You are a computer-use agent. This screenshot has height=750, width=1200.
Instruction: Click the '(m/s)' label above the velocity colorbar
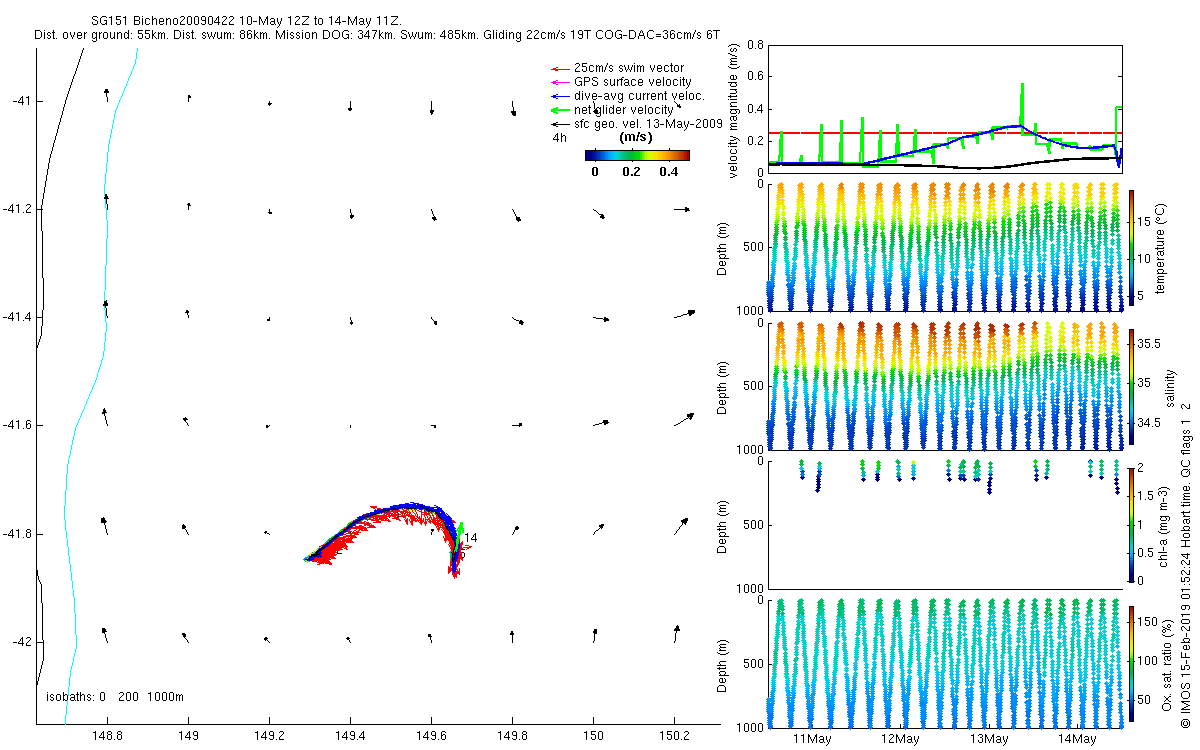click(637, 137)
